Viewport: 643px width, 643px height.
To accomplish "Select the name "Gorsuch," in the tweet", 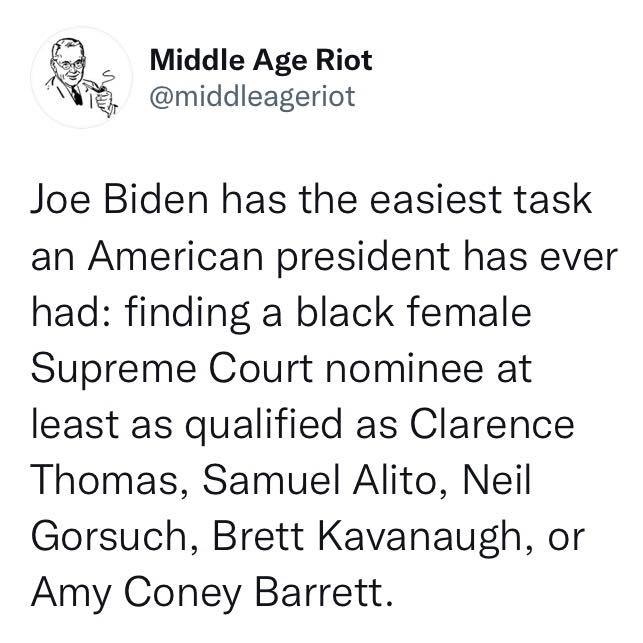I will click(x=115, y=536).
